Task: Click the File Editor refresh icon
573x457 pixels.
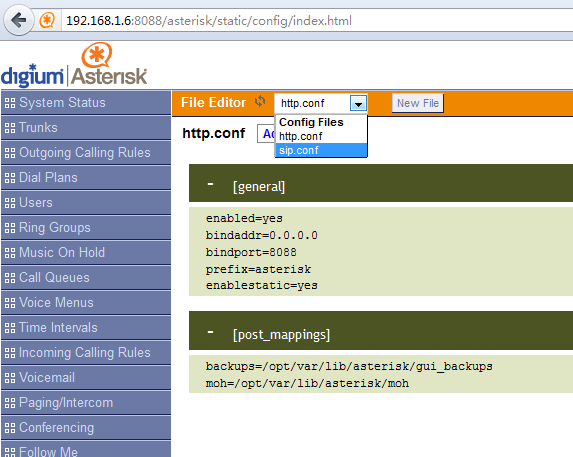Action: 260,101
